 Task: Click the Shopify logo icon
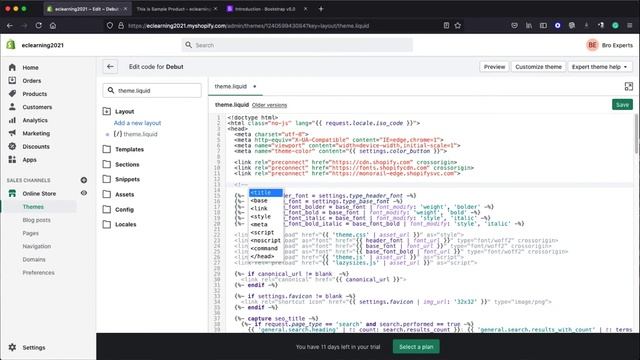tap(11, 45)
